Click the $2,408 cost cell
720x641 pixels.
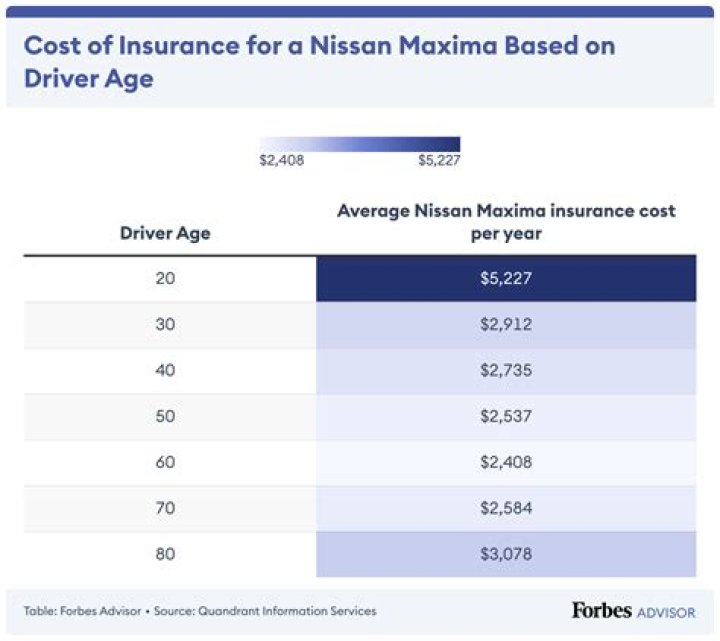tap(506, 463)
